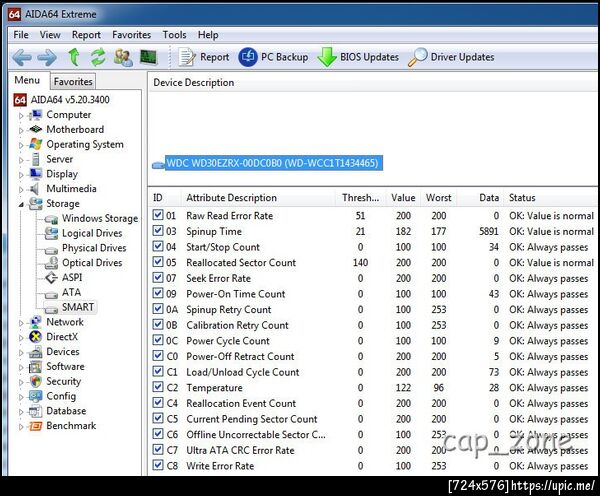The image size is (600, 496).
Task: Toggle the Temperature attribute checkbox
Action: tap(158, 387)
